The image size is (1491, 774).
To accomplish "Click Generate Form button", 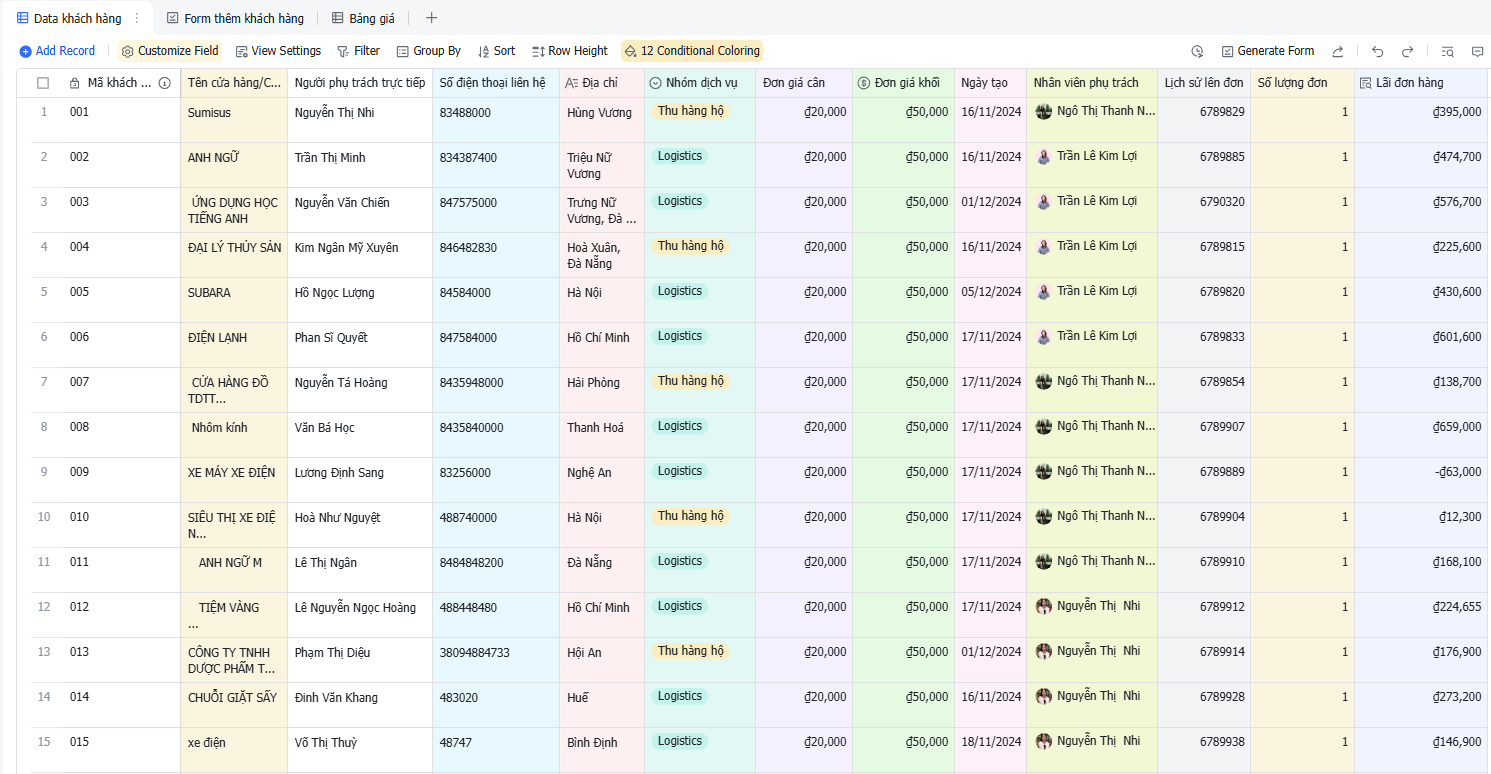I will click(x=1267, y=51).
